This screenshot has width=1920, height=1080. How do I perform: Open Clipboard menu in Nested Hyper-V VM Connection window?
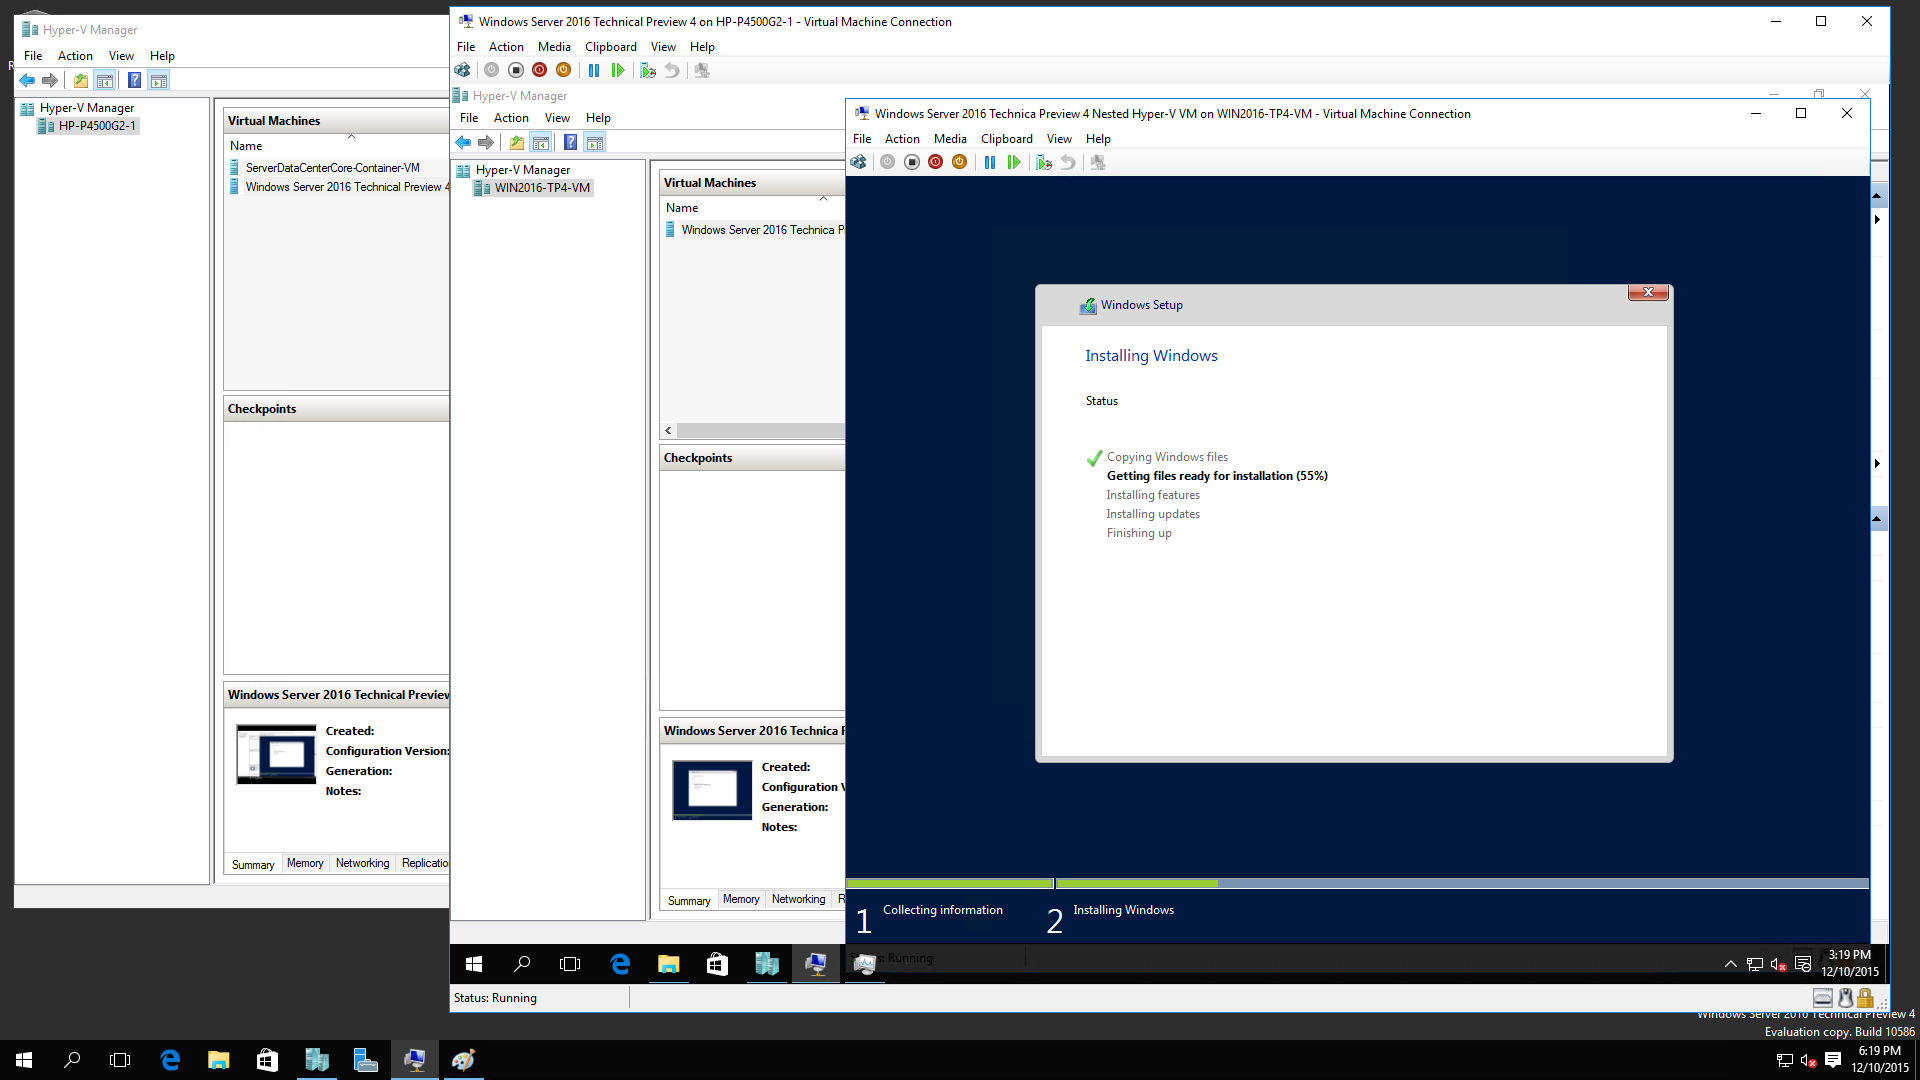pyautogui.click(x=1007, y=139)
